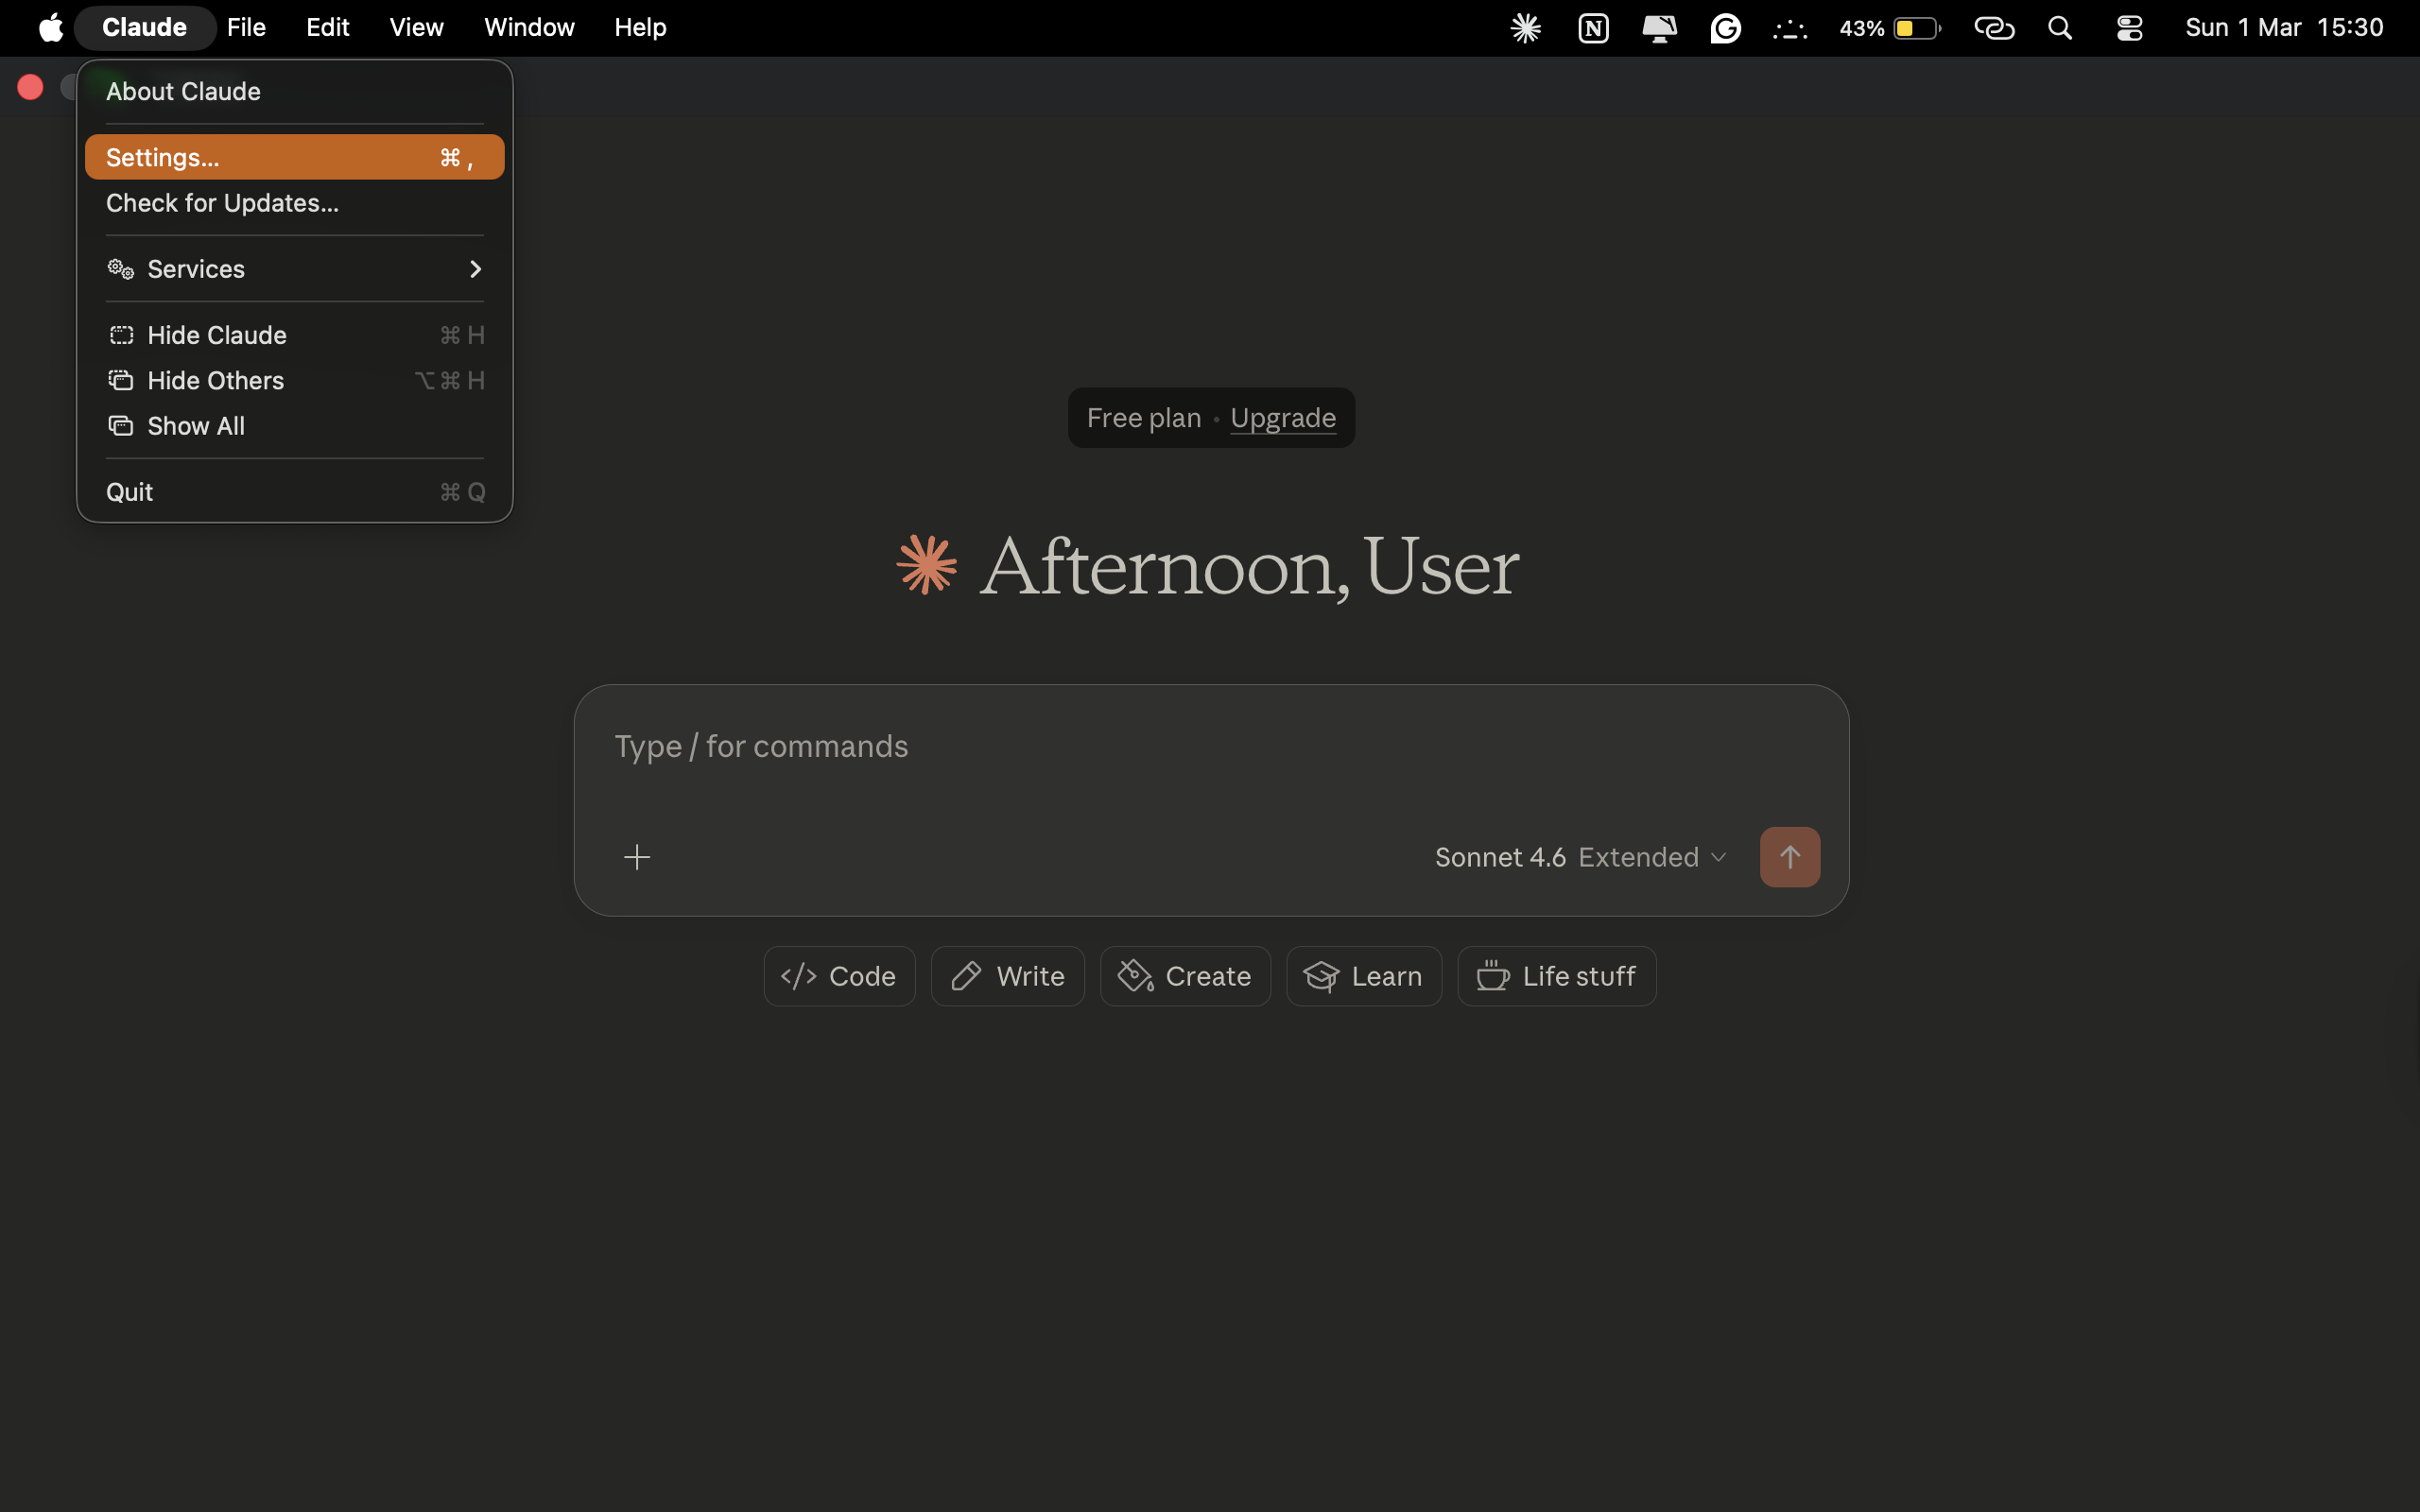Click the Claude asterisk menu bar icon
The width and height of the screenshot is (2420, 1512).
[x=1525, y=27]
